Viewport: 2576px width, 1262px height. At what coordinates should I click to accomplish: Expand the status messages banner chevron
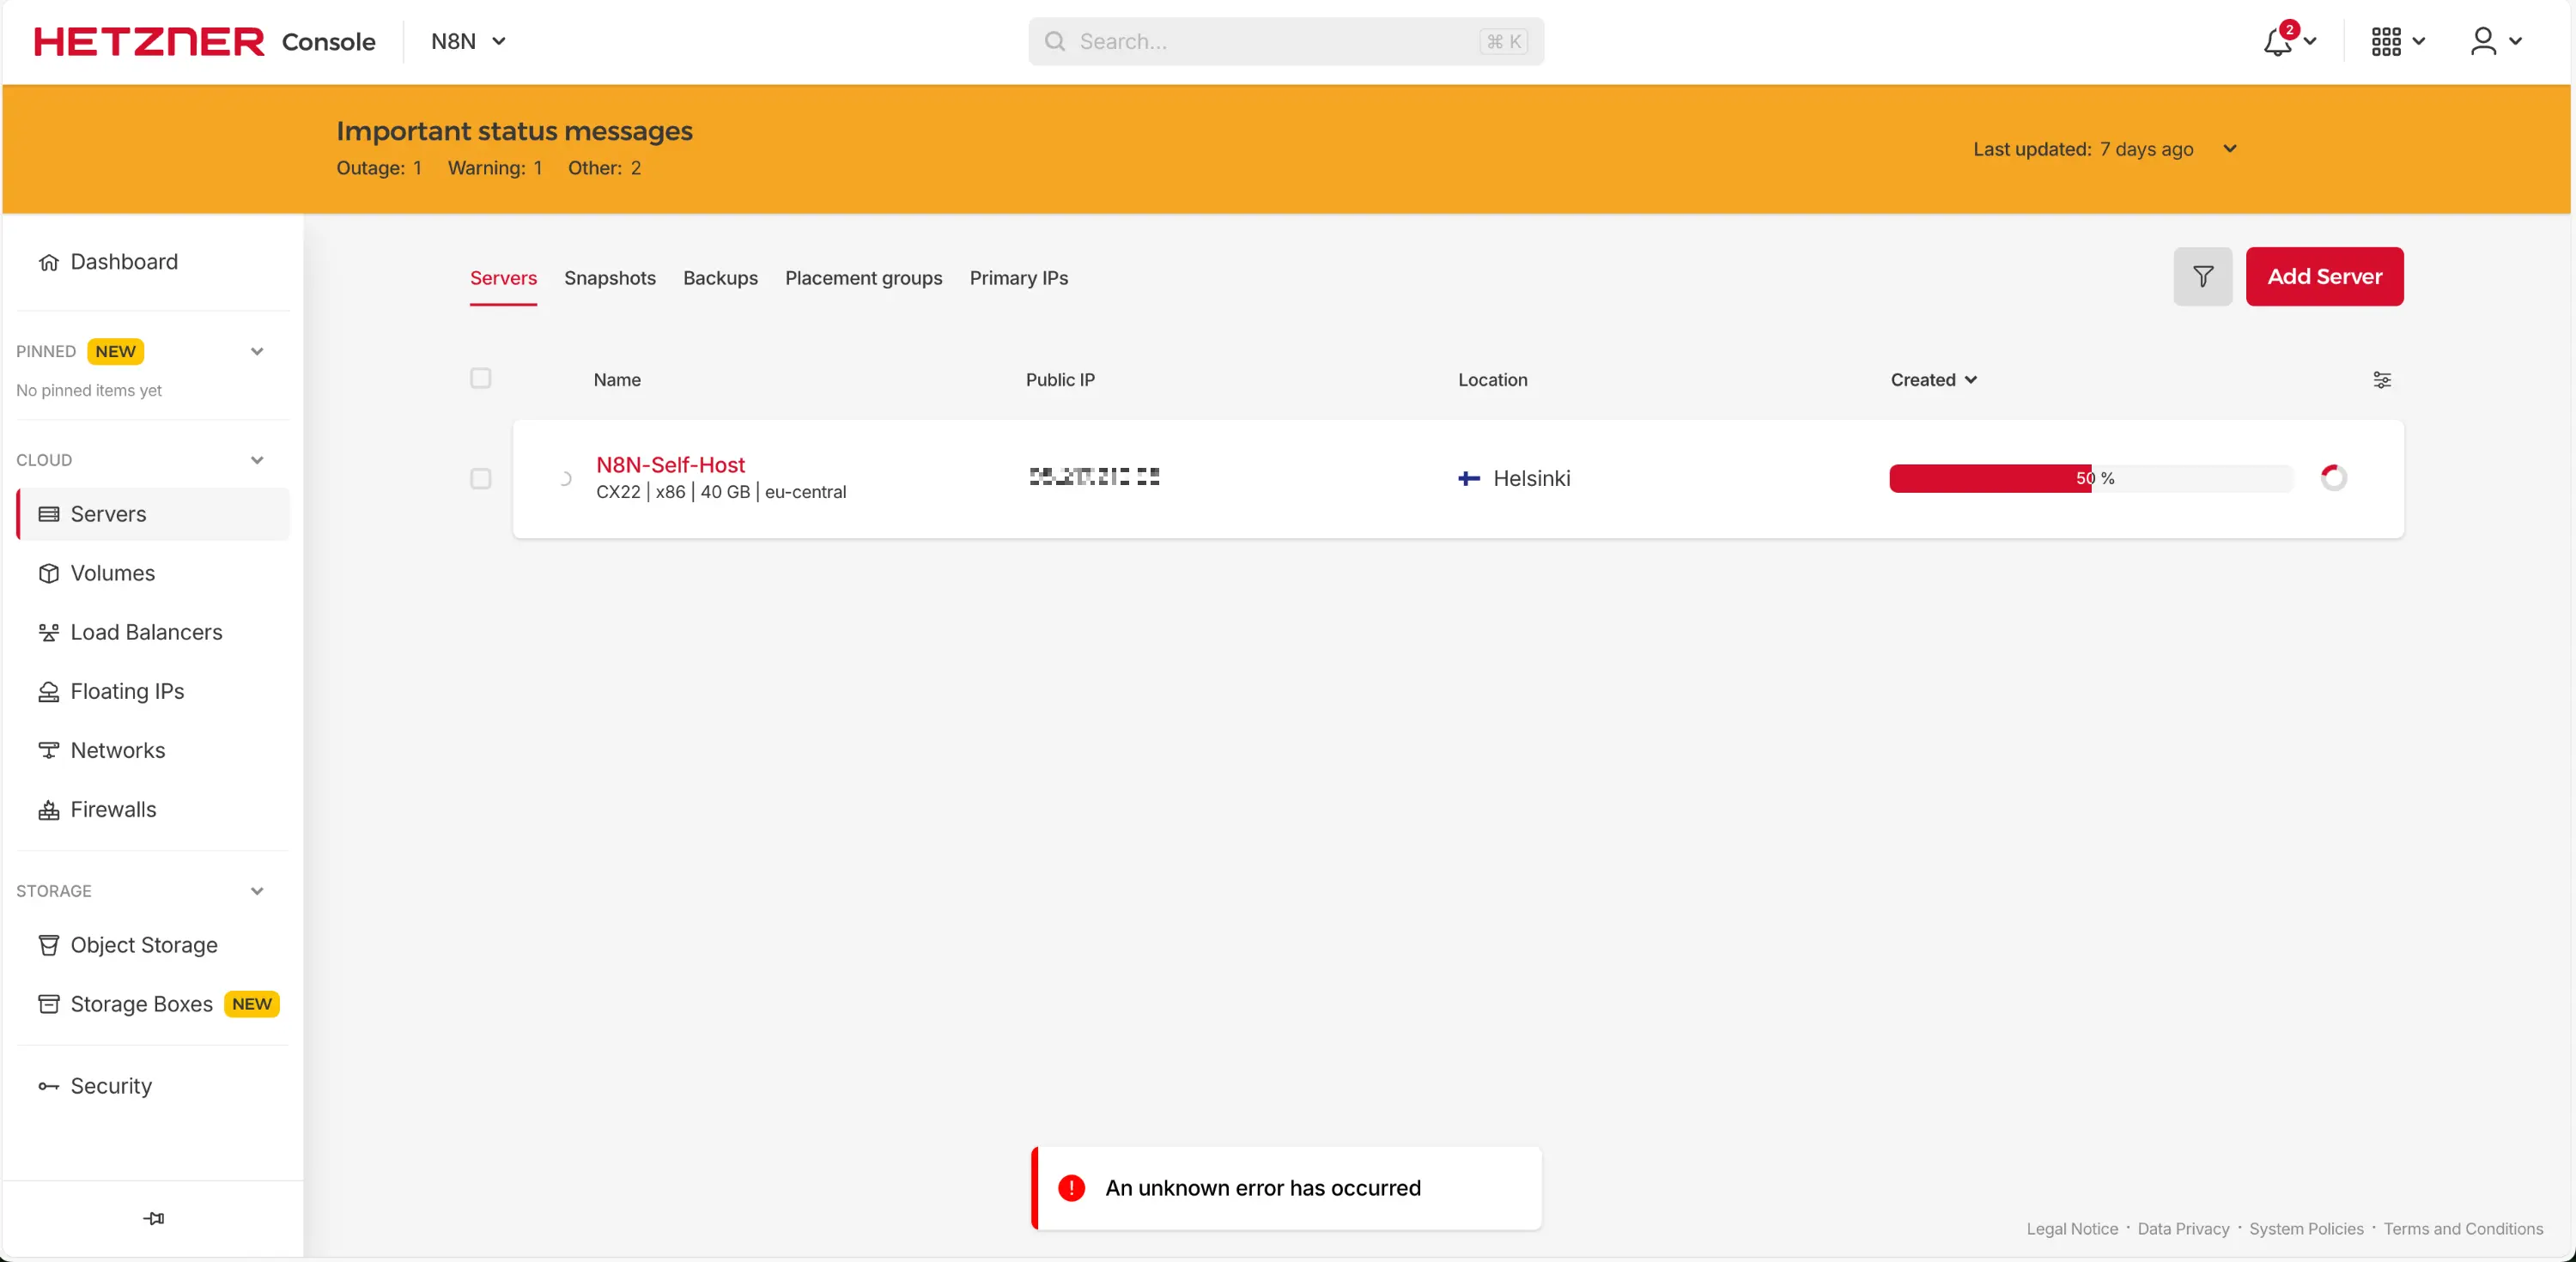tap(2229, 149)
